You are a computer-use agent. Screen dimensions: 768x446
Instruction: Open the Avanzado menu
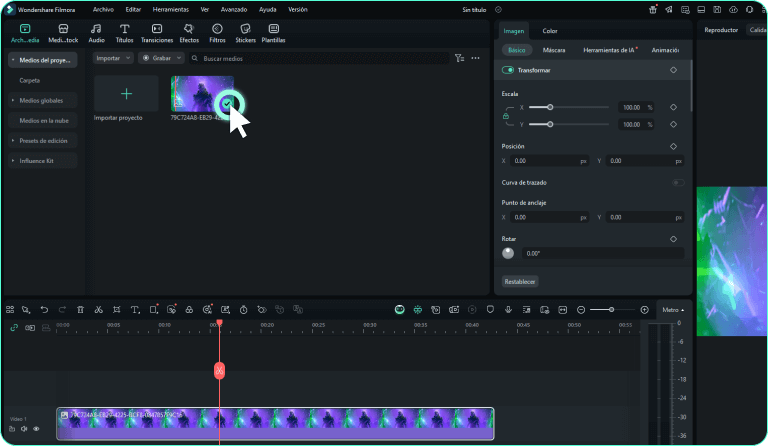click(x=234, y=9)
